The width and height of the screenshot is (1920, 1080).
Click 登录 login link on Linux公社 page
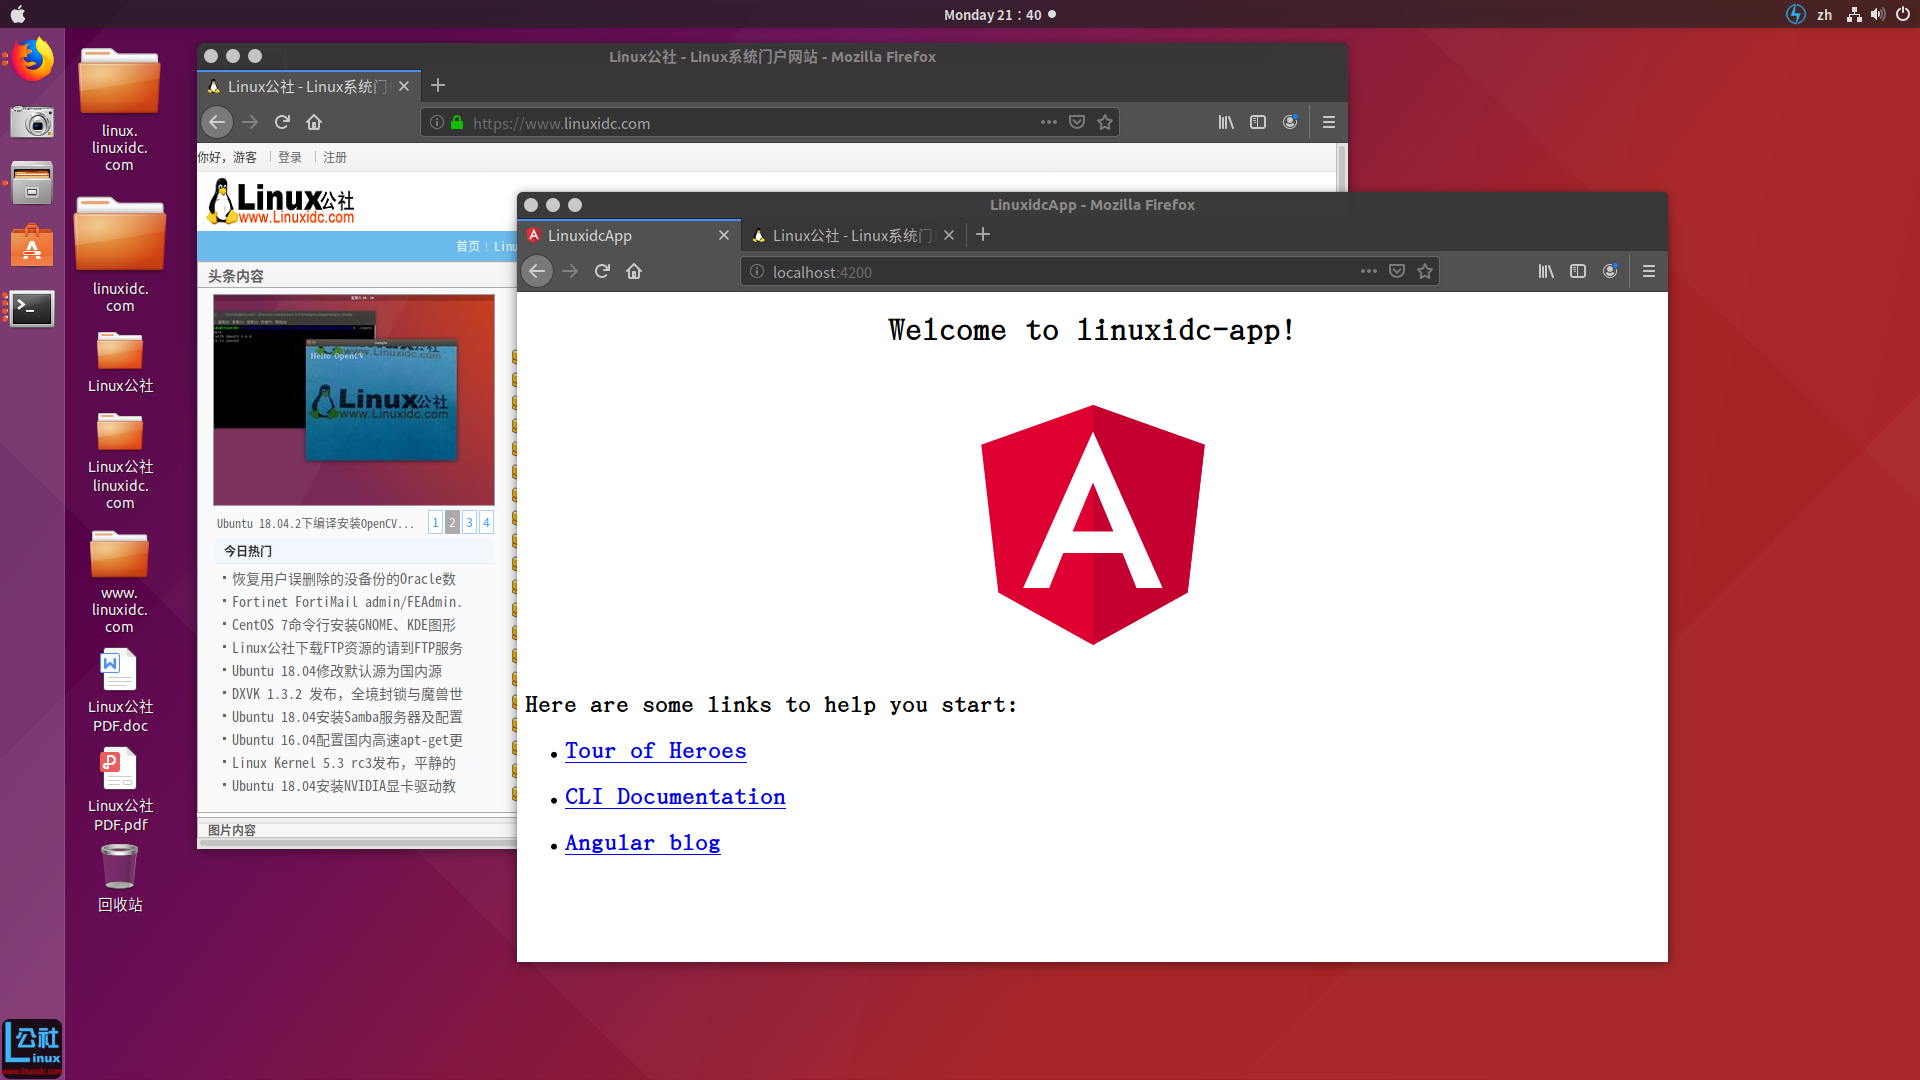pyautogui.click(x=290, y=157)
